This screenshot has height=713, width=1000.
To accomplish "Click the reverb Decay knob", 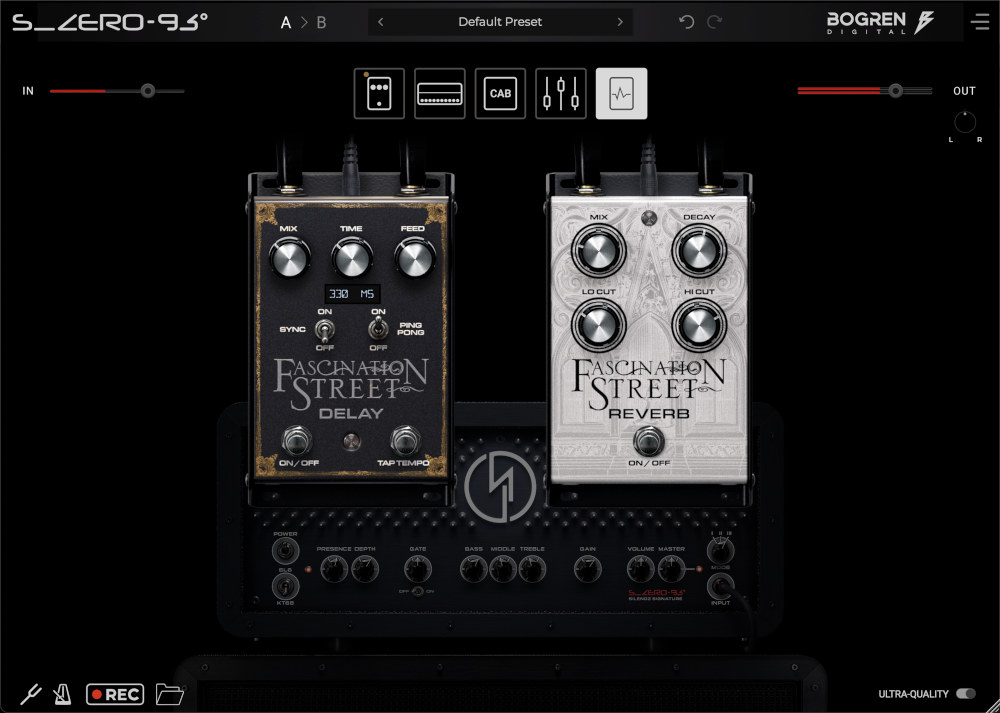I will [698, 251].
